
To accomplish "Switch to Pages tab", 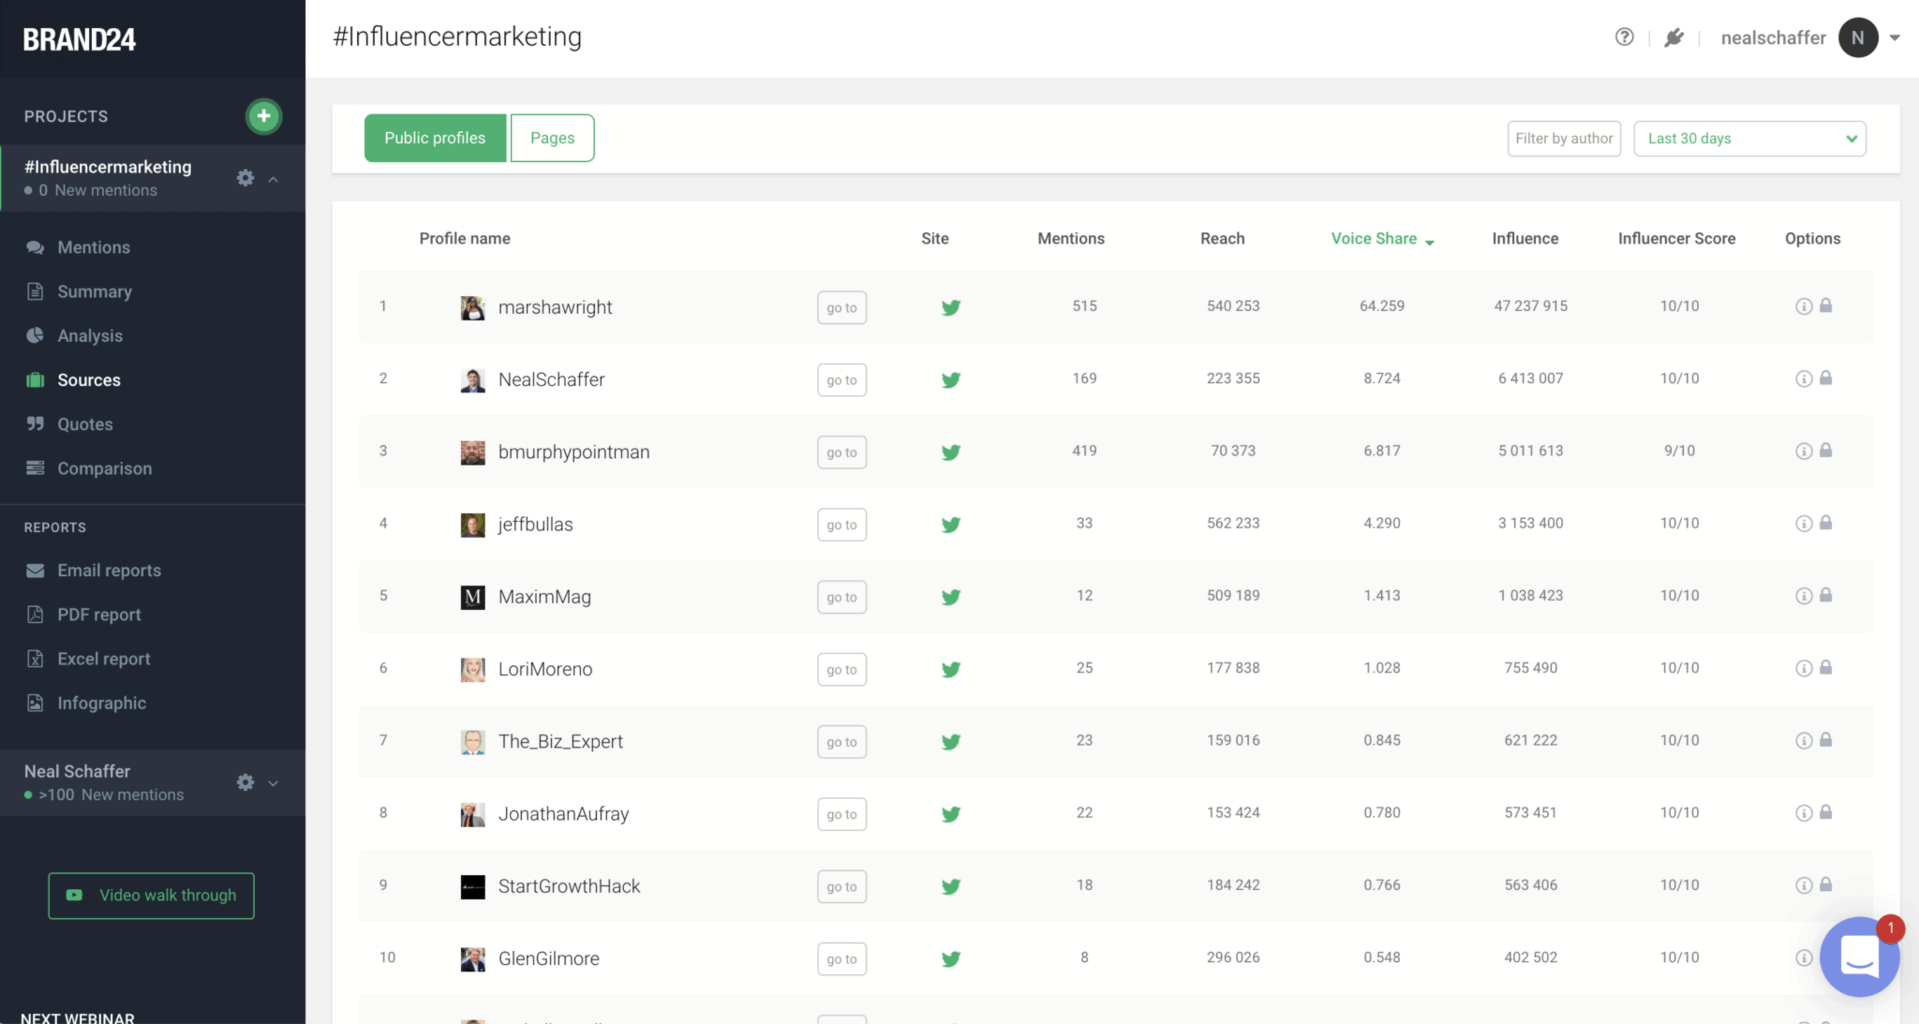I will pyautogui.click(x=552, y=138).
